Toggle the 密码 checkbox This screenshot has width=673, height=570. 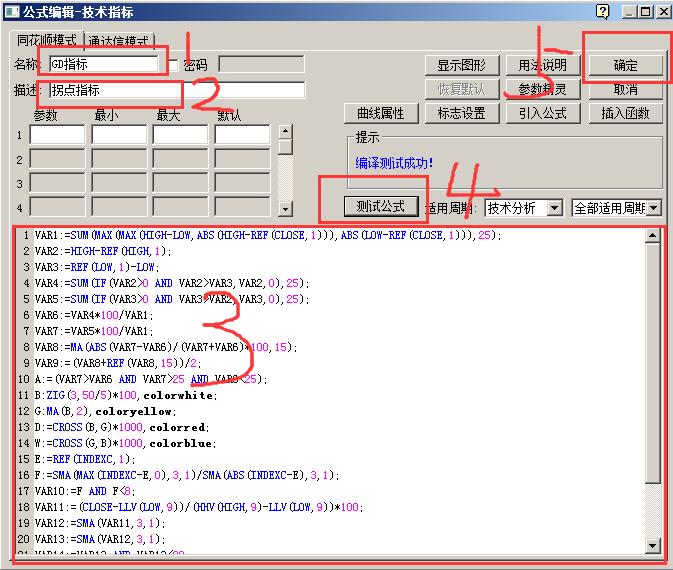pyautogui.click(x=173, y=65)
